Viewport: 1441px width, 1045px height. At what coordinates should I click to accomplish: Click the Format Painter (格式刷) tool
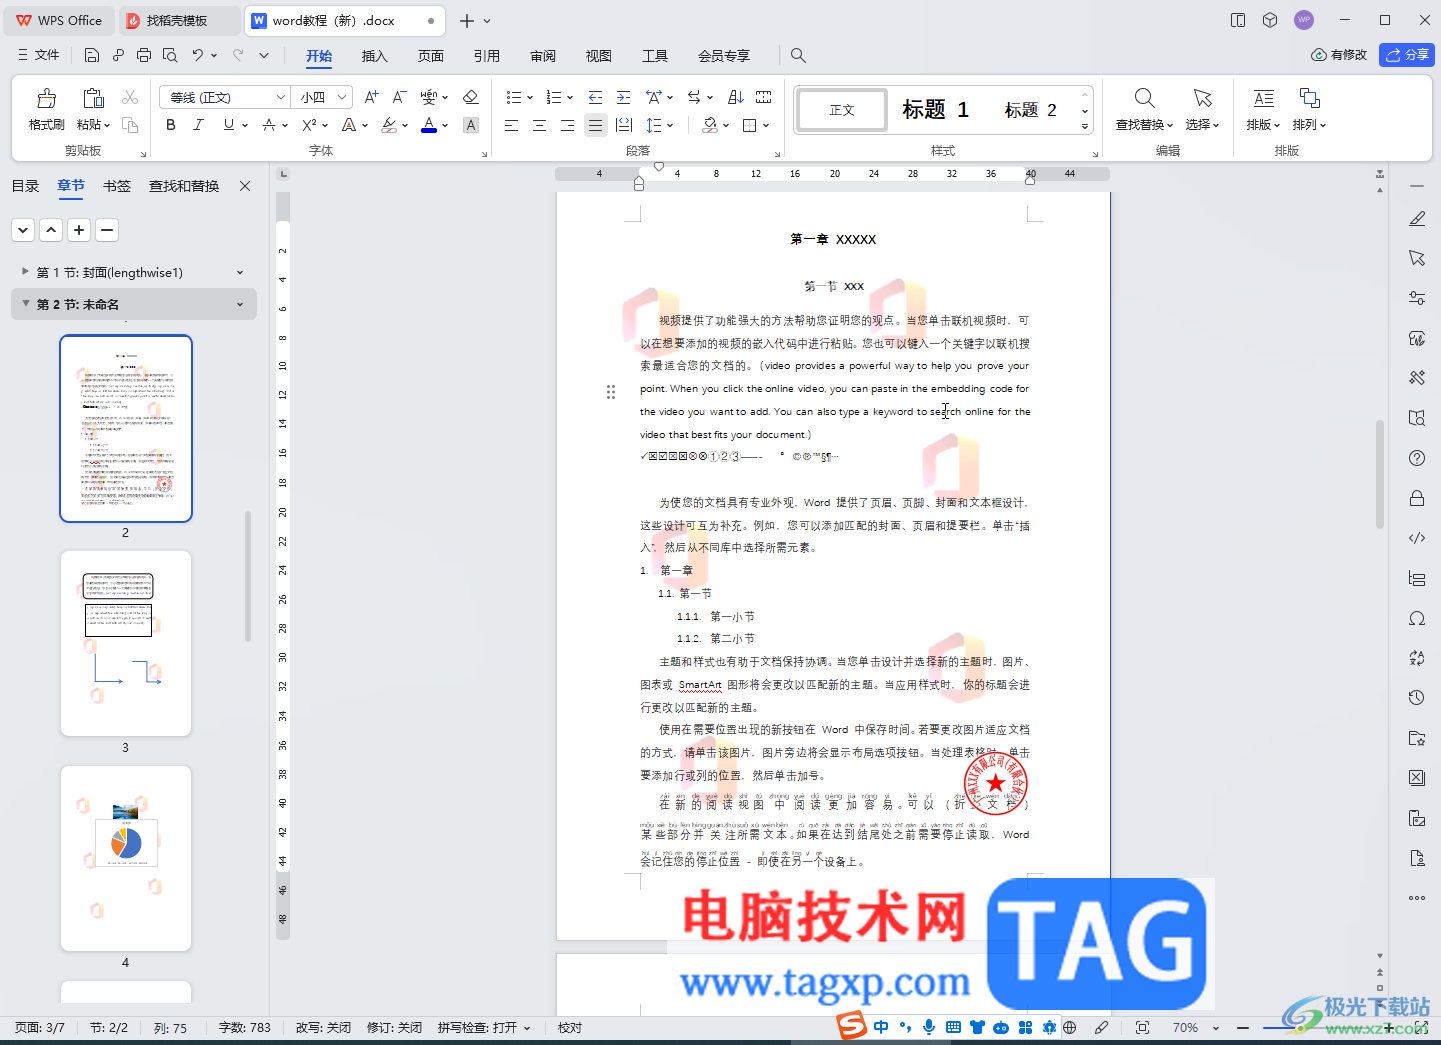[x=46, y=109]
